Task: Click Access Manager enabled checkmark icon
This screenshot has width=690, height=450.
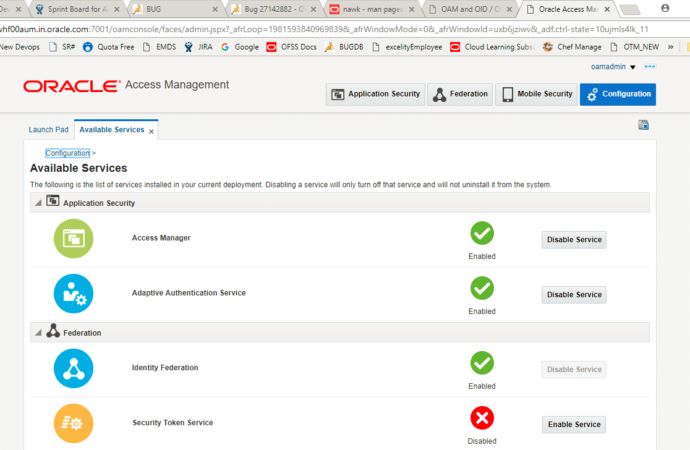Action: coord(482,233)
